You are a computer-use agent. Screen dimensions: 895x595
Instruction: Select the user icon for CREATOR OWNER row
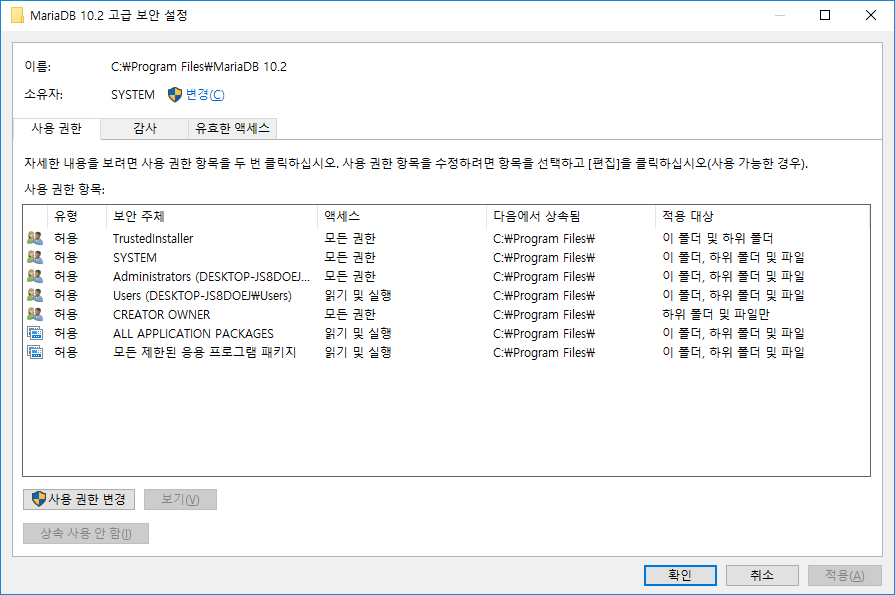pos(35,314)
